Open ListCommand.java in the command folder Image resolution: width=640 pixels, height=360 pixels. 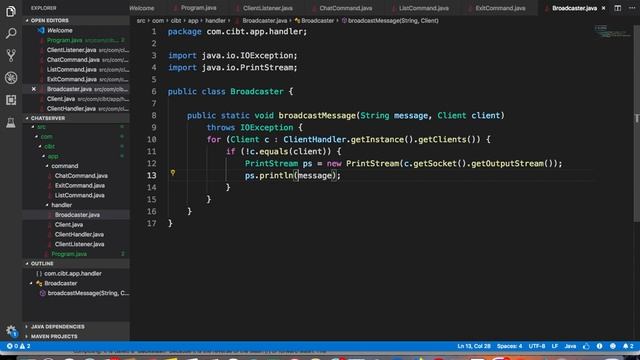point(80,196)
